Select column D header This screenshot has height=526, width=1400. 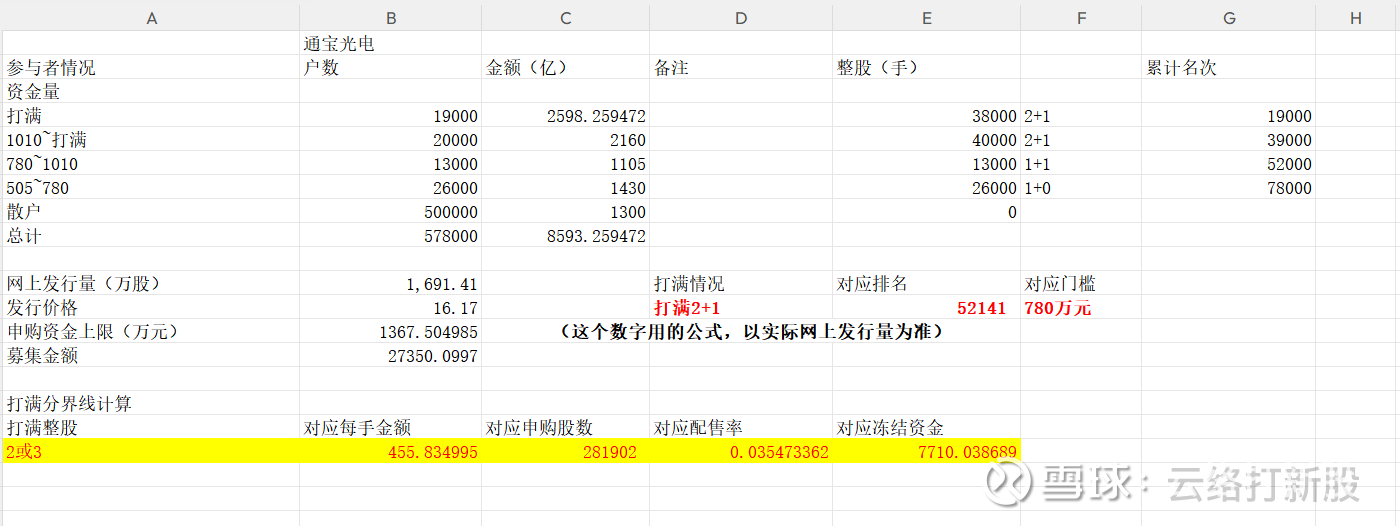click(x=740, y=18)
